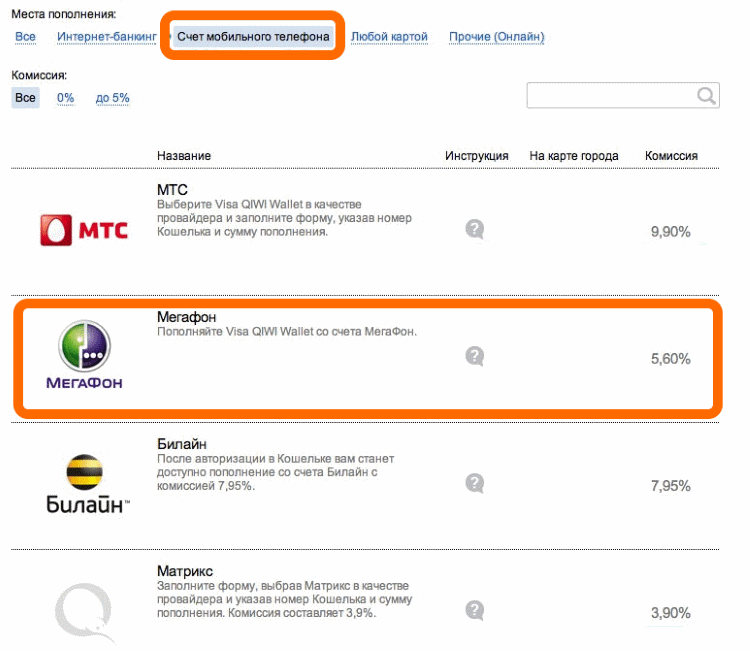This screenshot has height=651, width=750.
Task: Click the Megafon logo
Action: pyautogui.click(x=84, y=354)
